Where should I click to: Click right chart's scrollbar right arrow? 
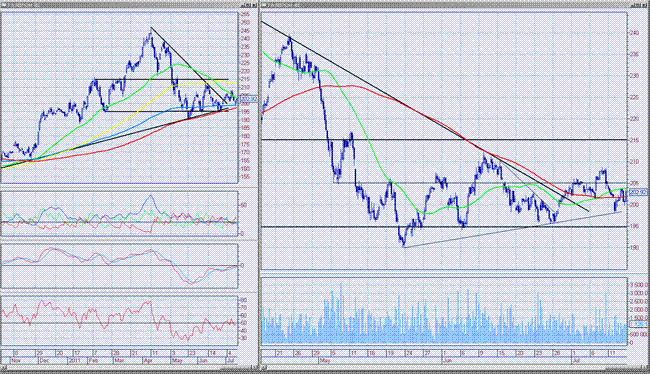[645, 368]
